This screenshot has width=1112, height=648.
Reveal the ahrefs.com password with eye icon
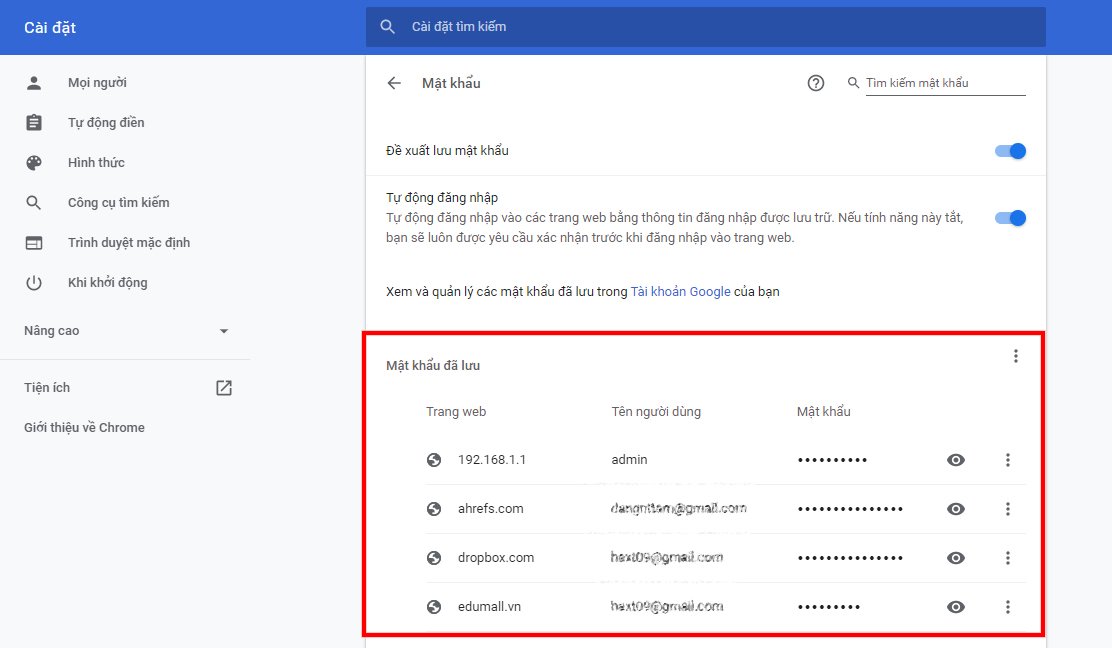click(956, 509)
